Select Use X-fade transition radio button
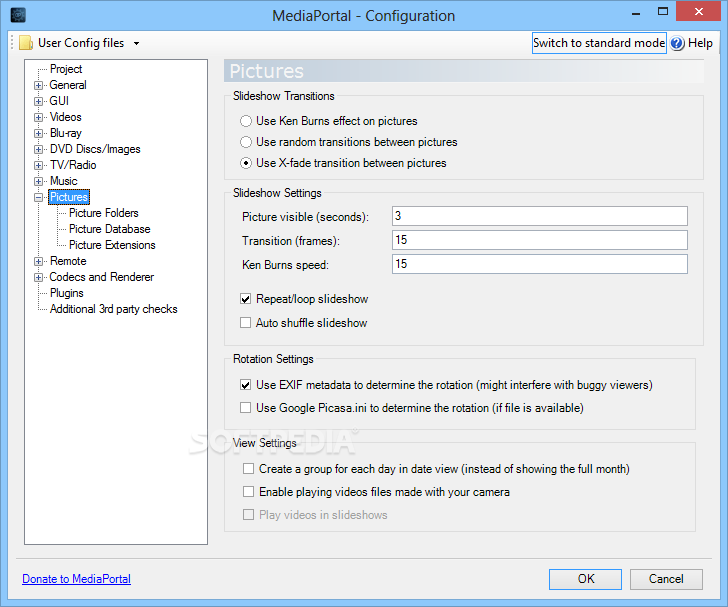The width and height of the screenshot is (728, 607). click(246, 163)
